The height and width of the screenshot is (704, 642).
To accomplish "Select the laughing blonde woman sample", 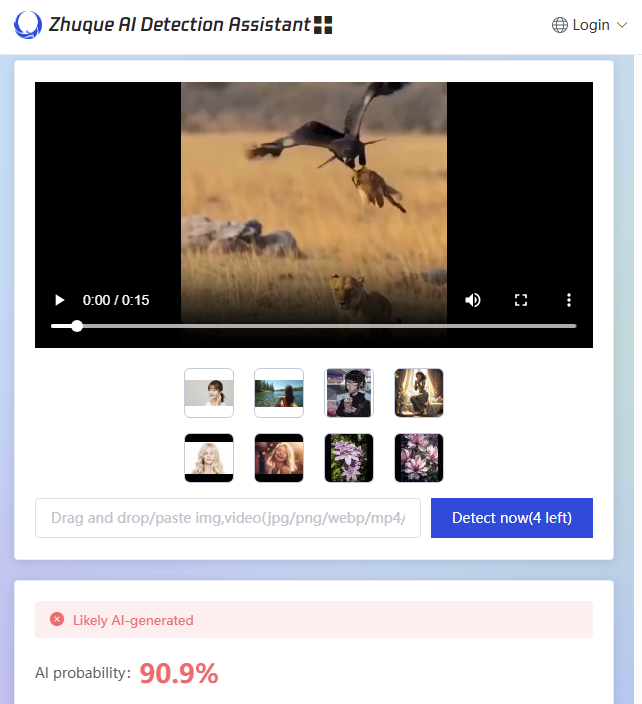I will [279, 458].
